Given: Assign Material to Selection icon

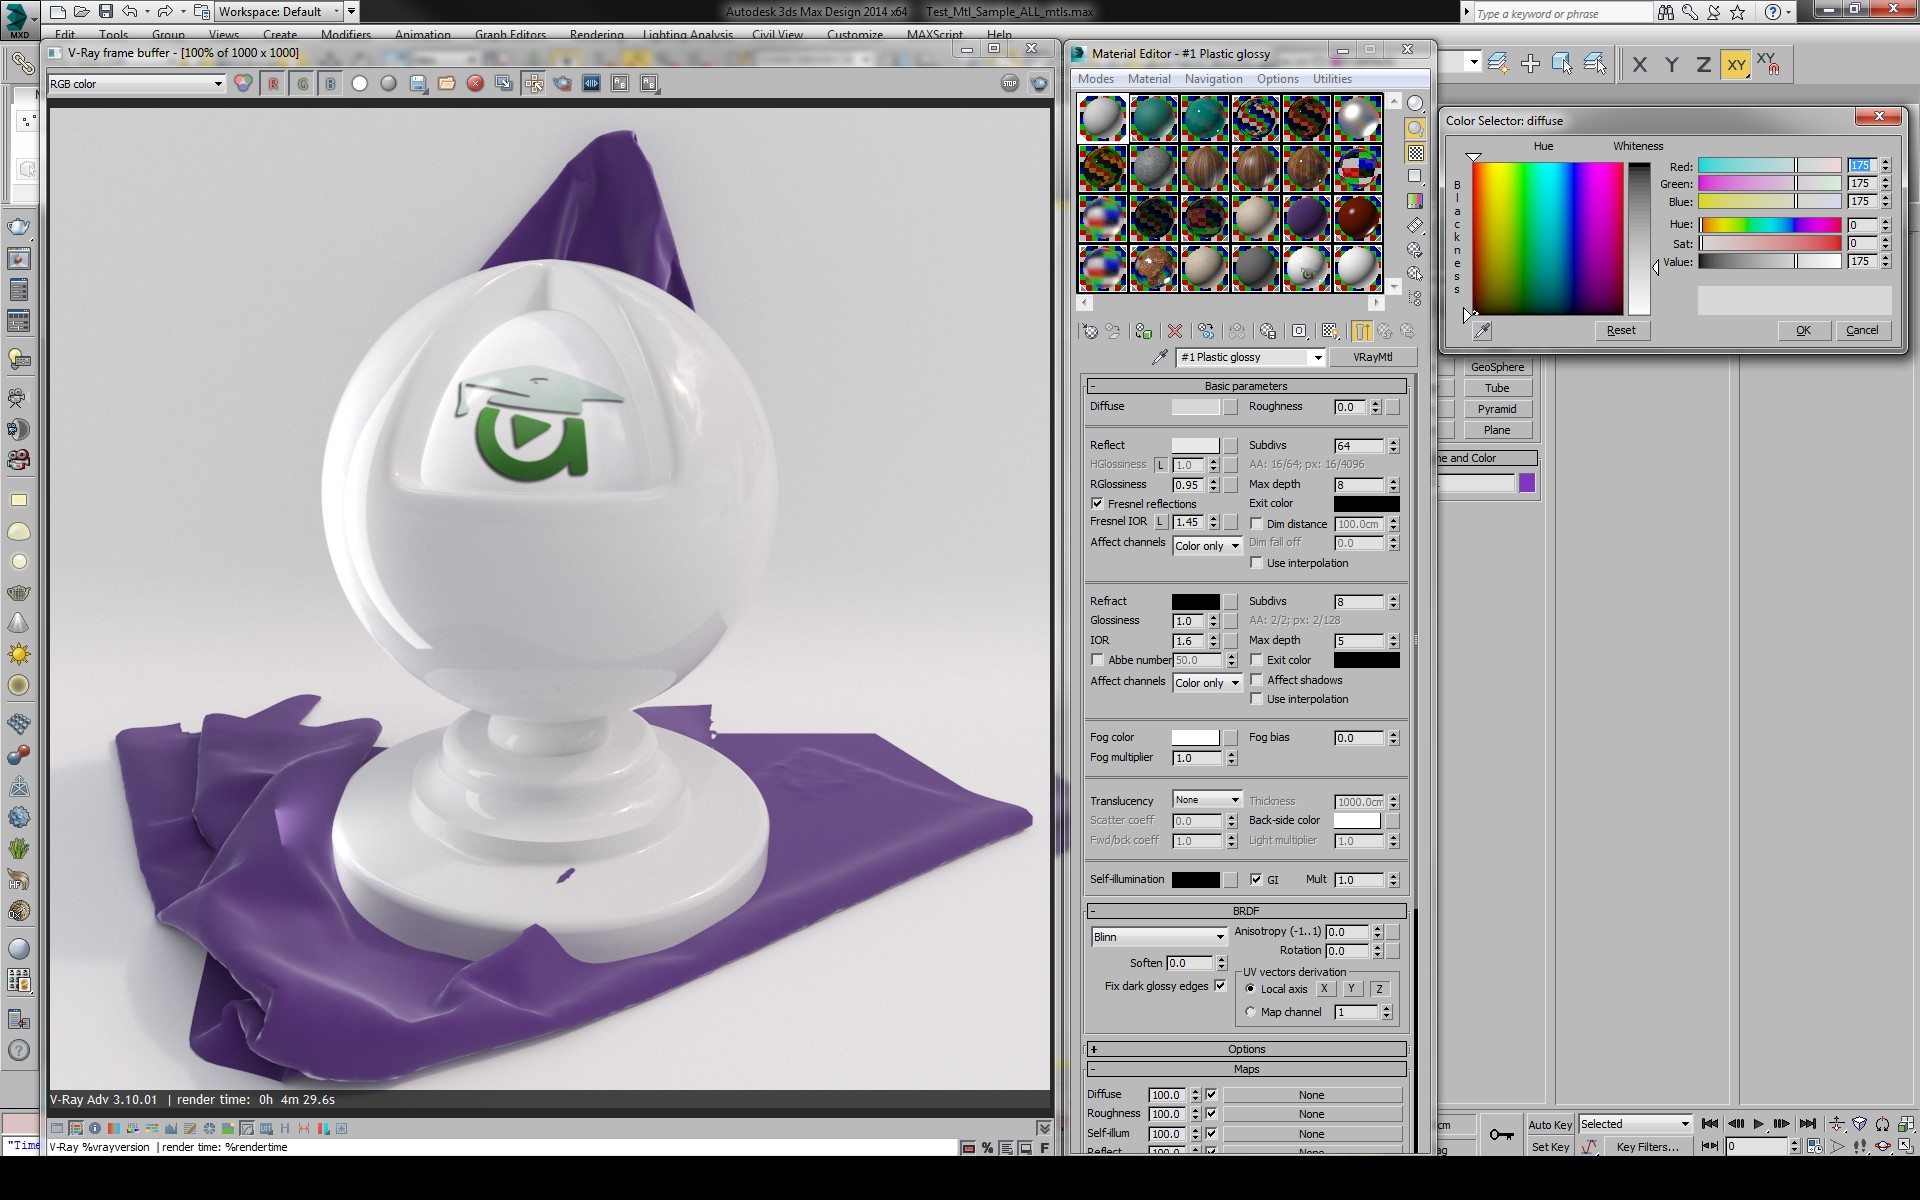Looking at the screenshot, I should click(1144, 331).
